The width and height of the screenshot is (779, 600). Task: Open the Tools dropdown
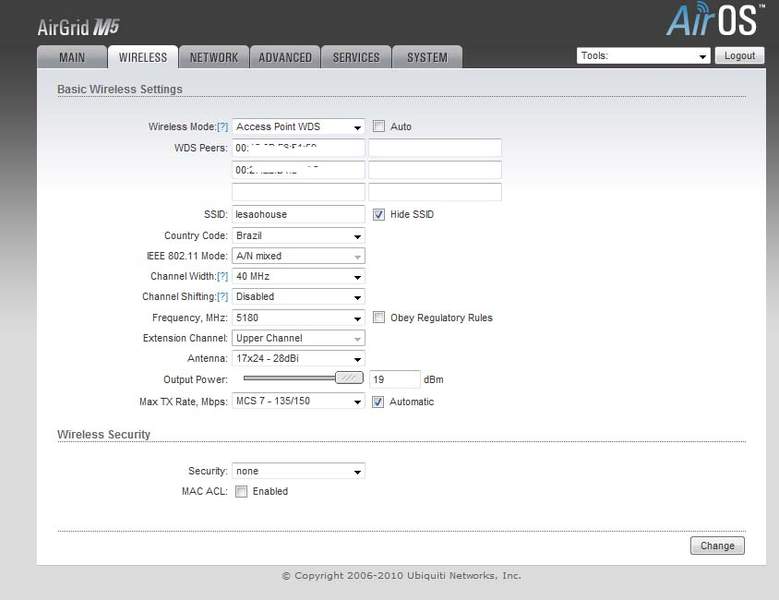pos(643,56)
